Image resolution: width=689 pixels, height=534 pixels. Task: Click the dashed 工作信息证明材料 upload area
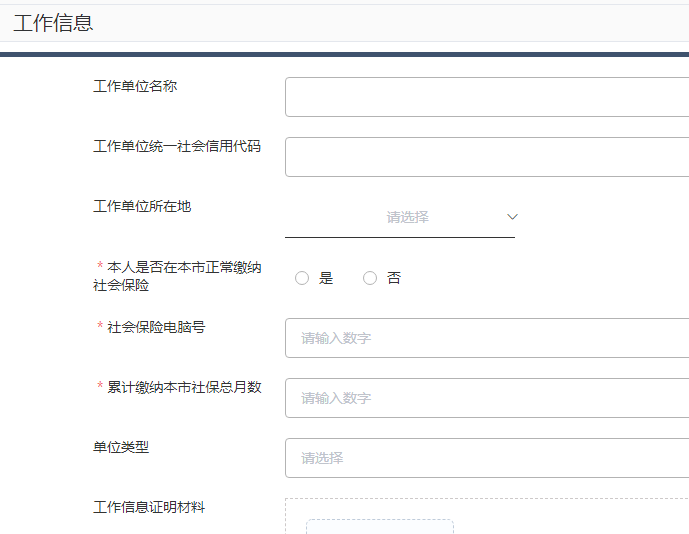[x=487, y=516]
